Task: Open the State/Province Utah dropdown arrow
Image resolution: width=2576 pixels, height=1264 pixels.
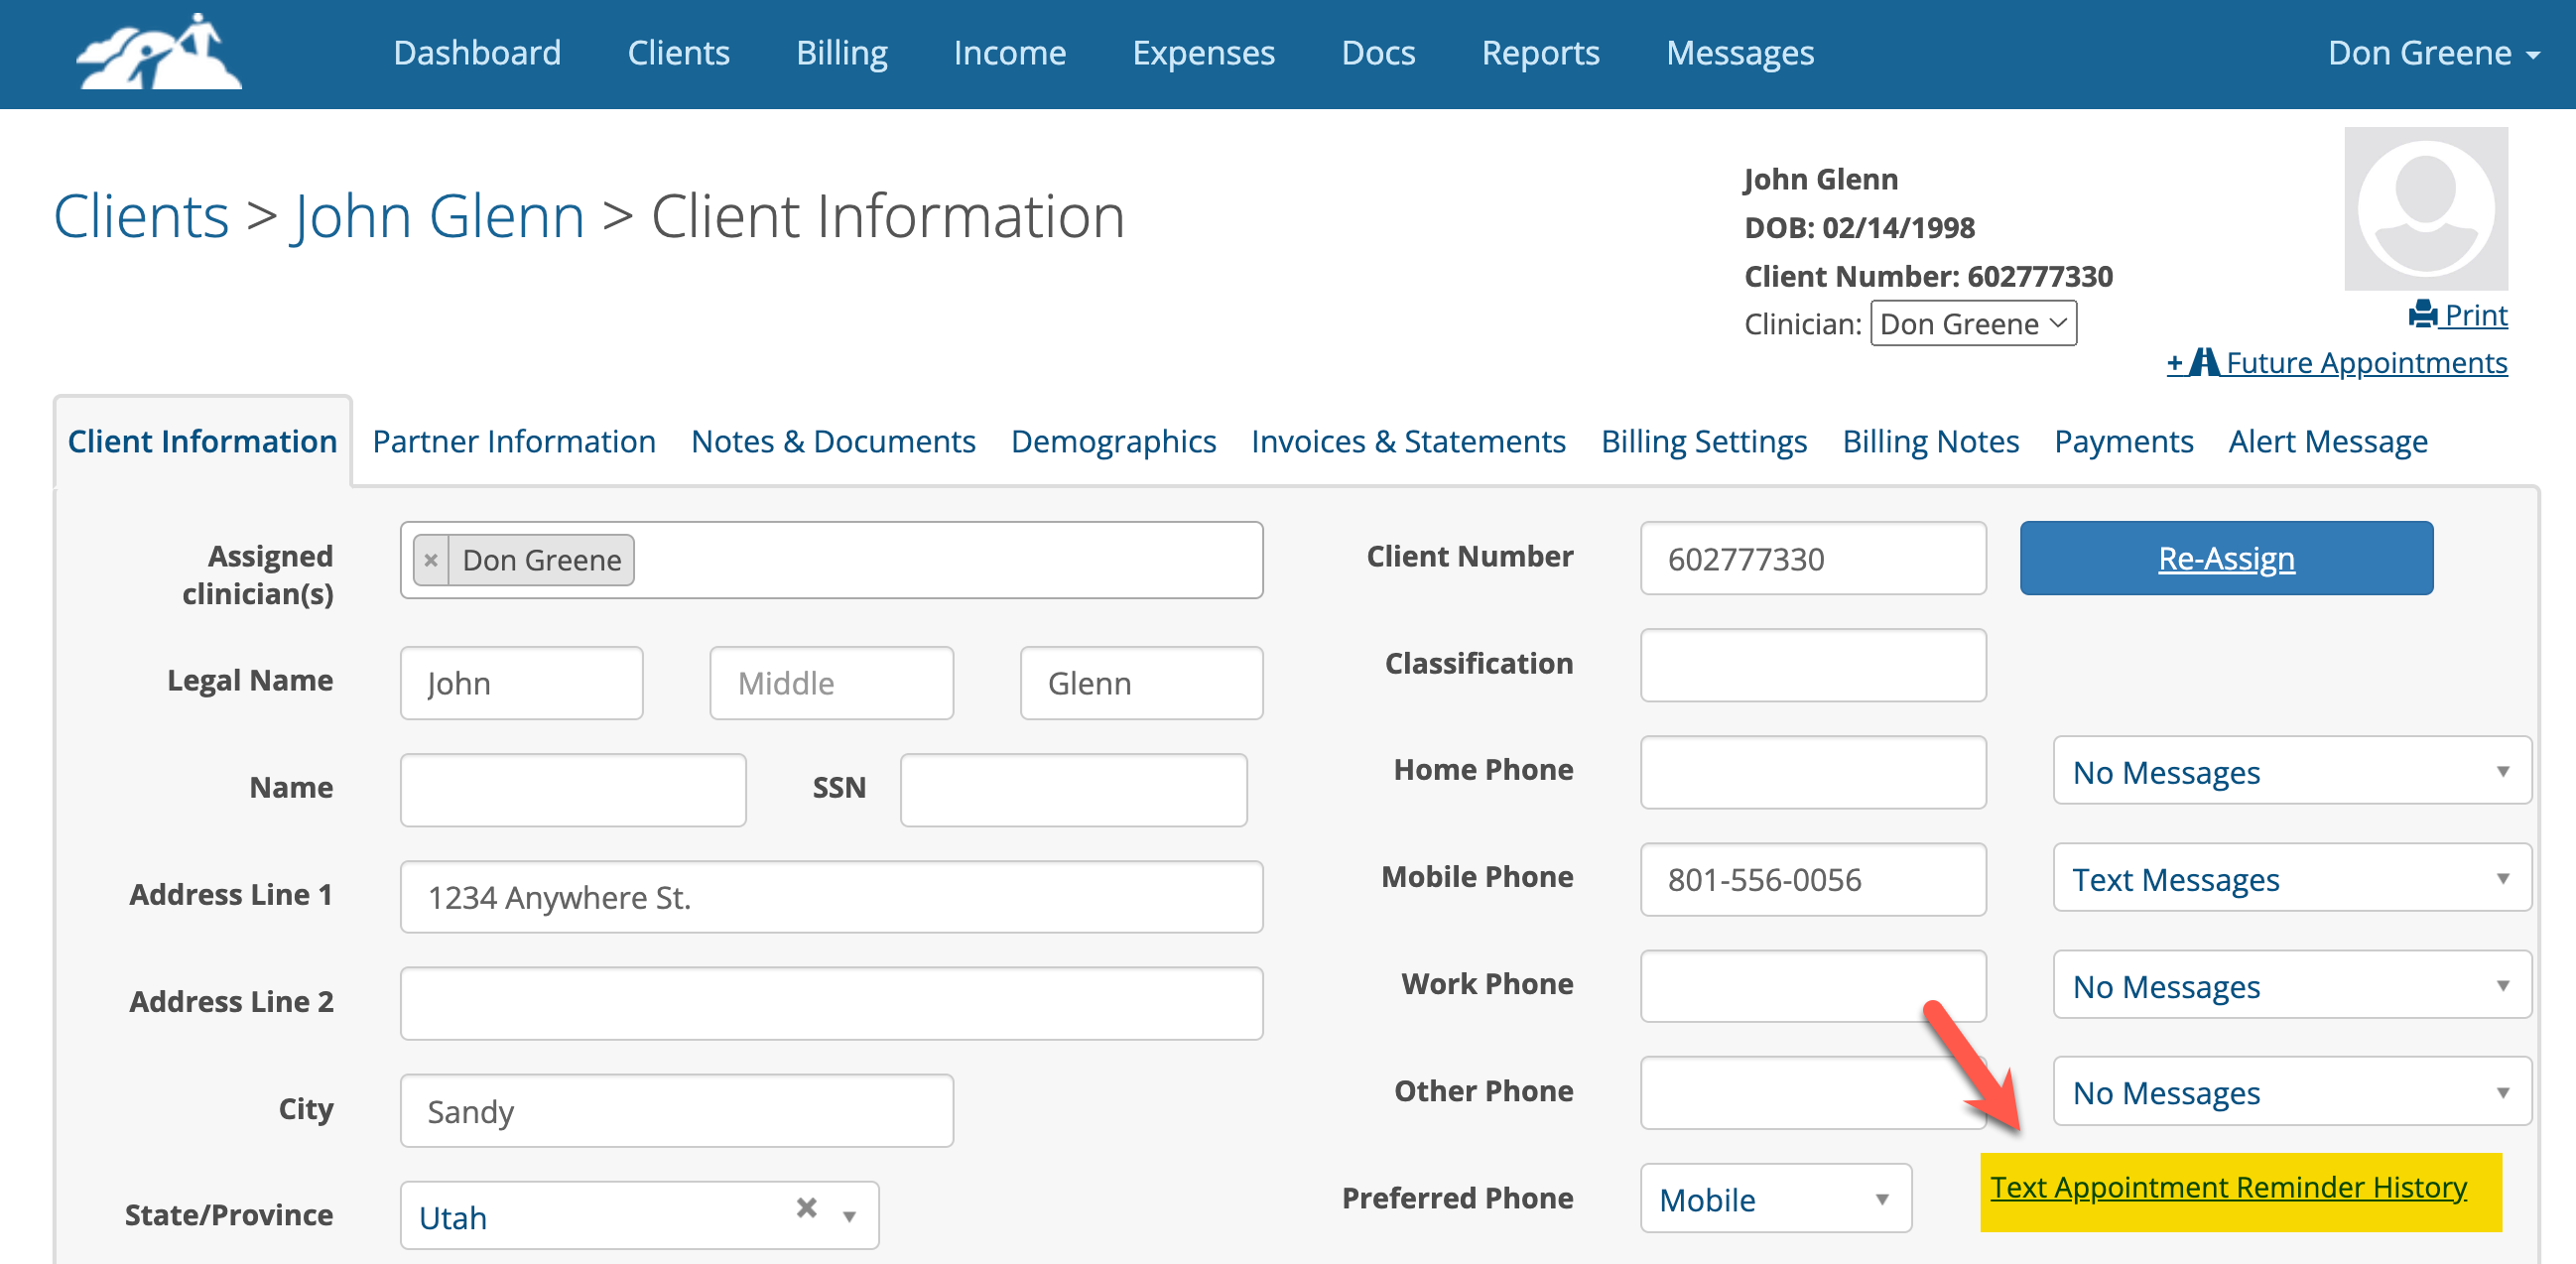Action: [849, 1216]
